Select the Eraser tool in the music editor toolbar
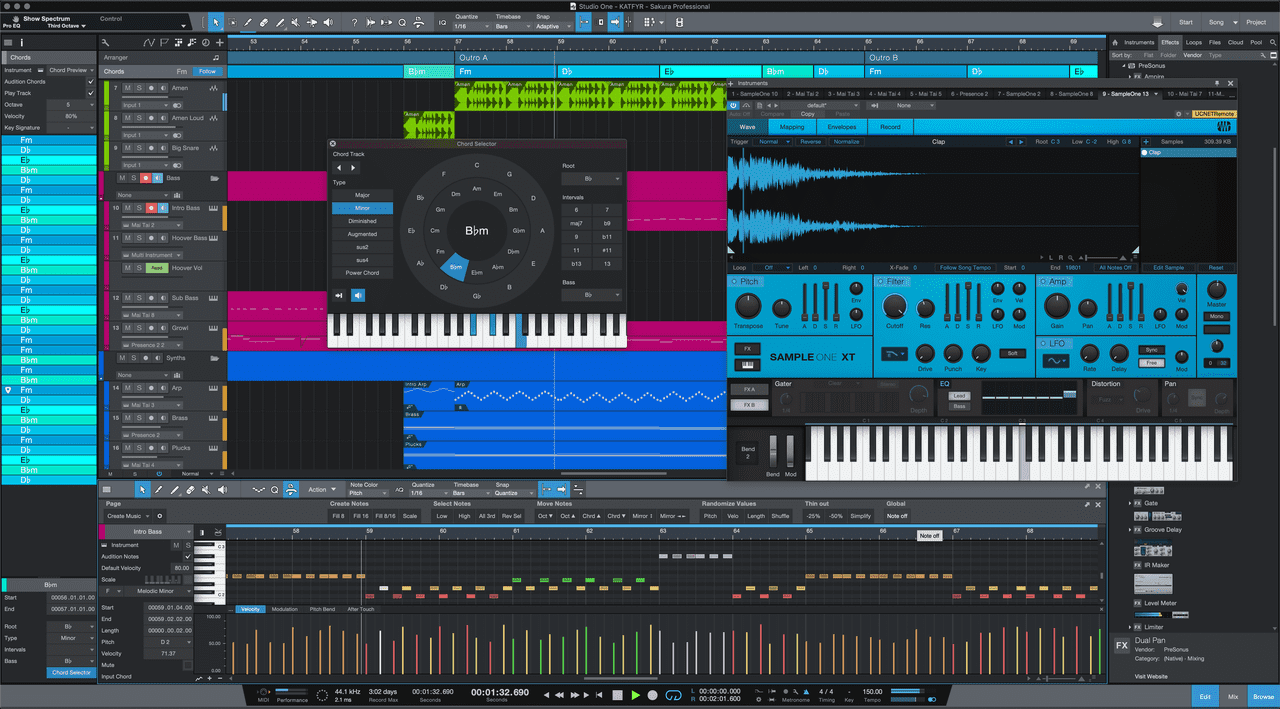1280x709 pixels. point(190,489)
